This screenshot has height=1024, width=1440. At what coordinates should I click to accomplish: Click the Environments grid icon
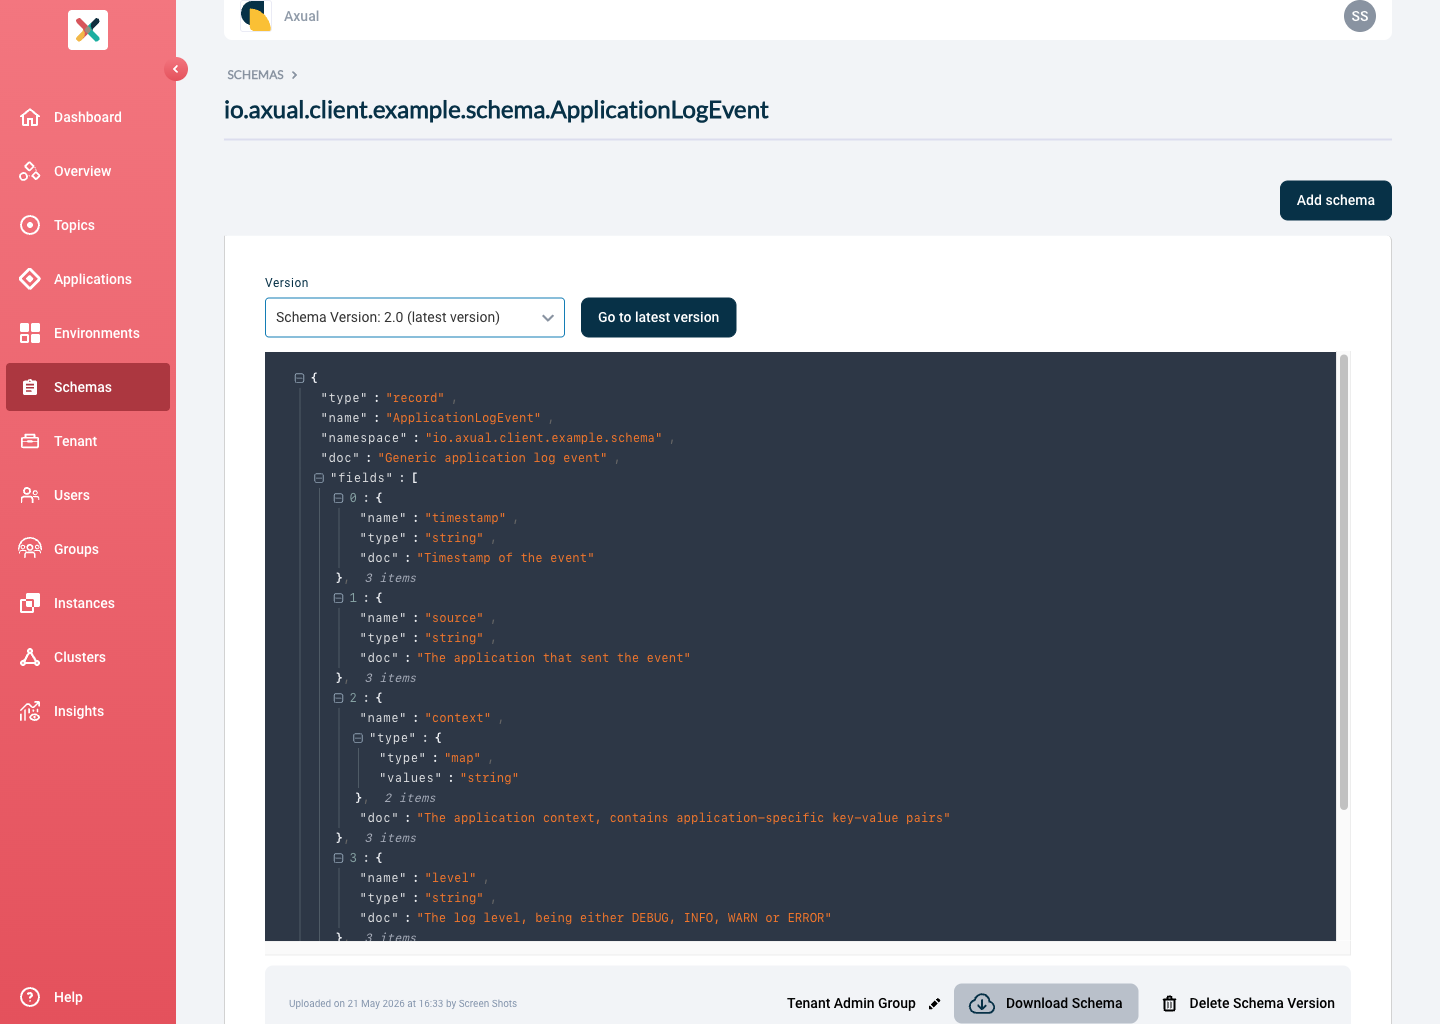(x=30, y=333)
